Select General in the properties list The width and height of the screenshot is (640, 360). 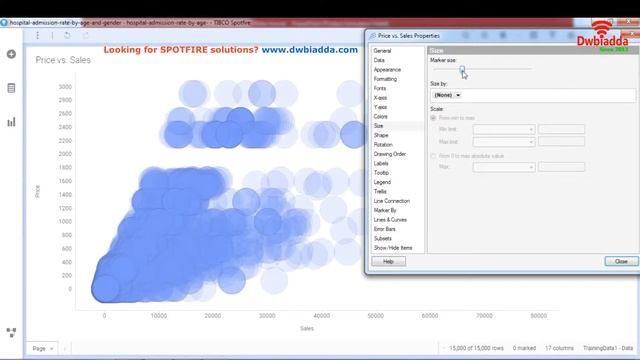coord(382,51)
